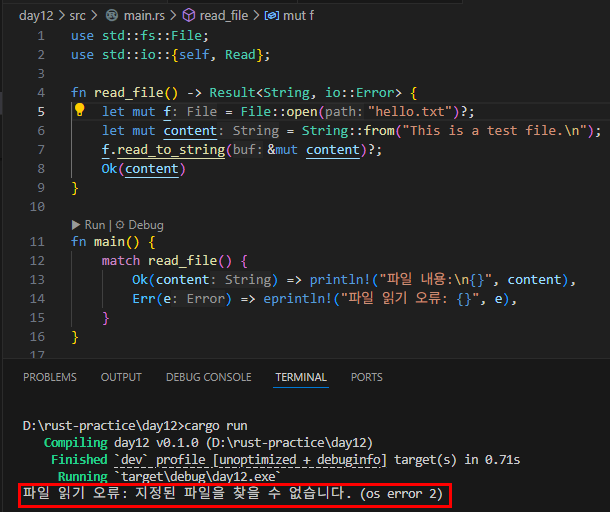
Task: Click the lightbulb code action icon
Action: [x=79, y=110]
